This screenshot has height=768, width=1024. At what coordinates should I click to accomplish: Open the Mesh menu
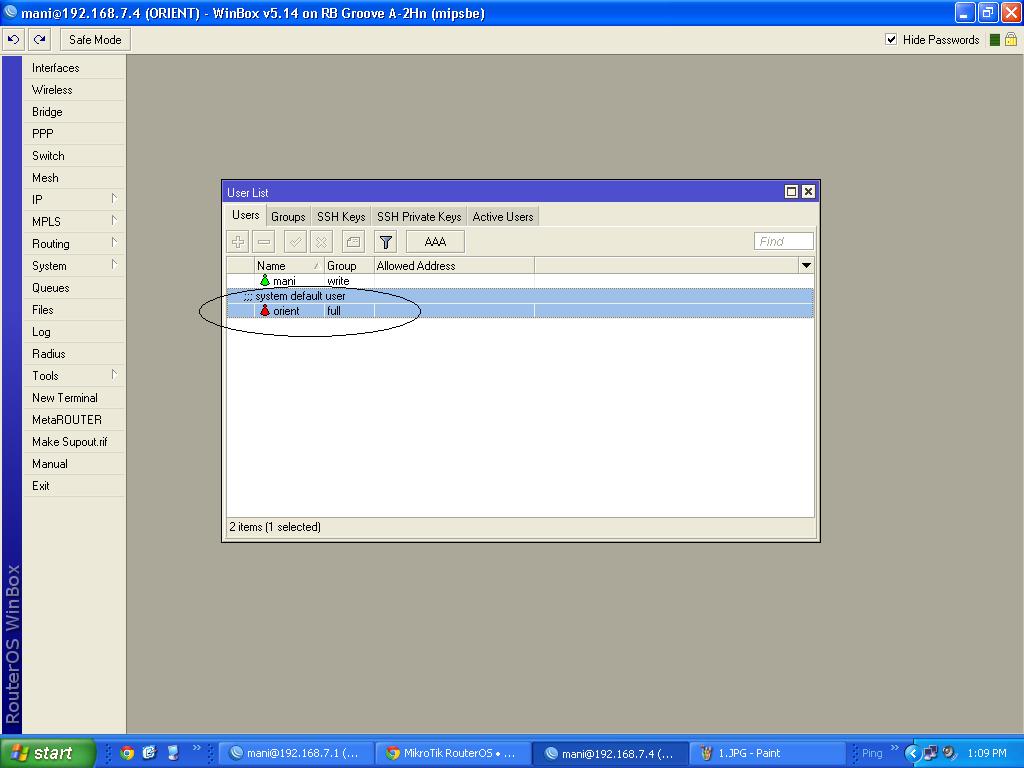pyautogui.click(x=73, y=178)
